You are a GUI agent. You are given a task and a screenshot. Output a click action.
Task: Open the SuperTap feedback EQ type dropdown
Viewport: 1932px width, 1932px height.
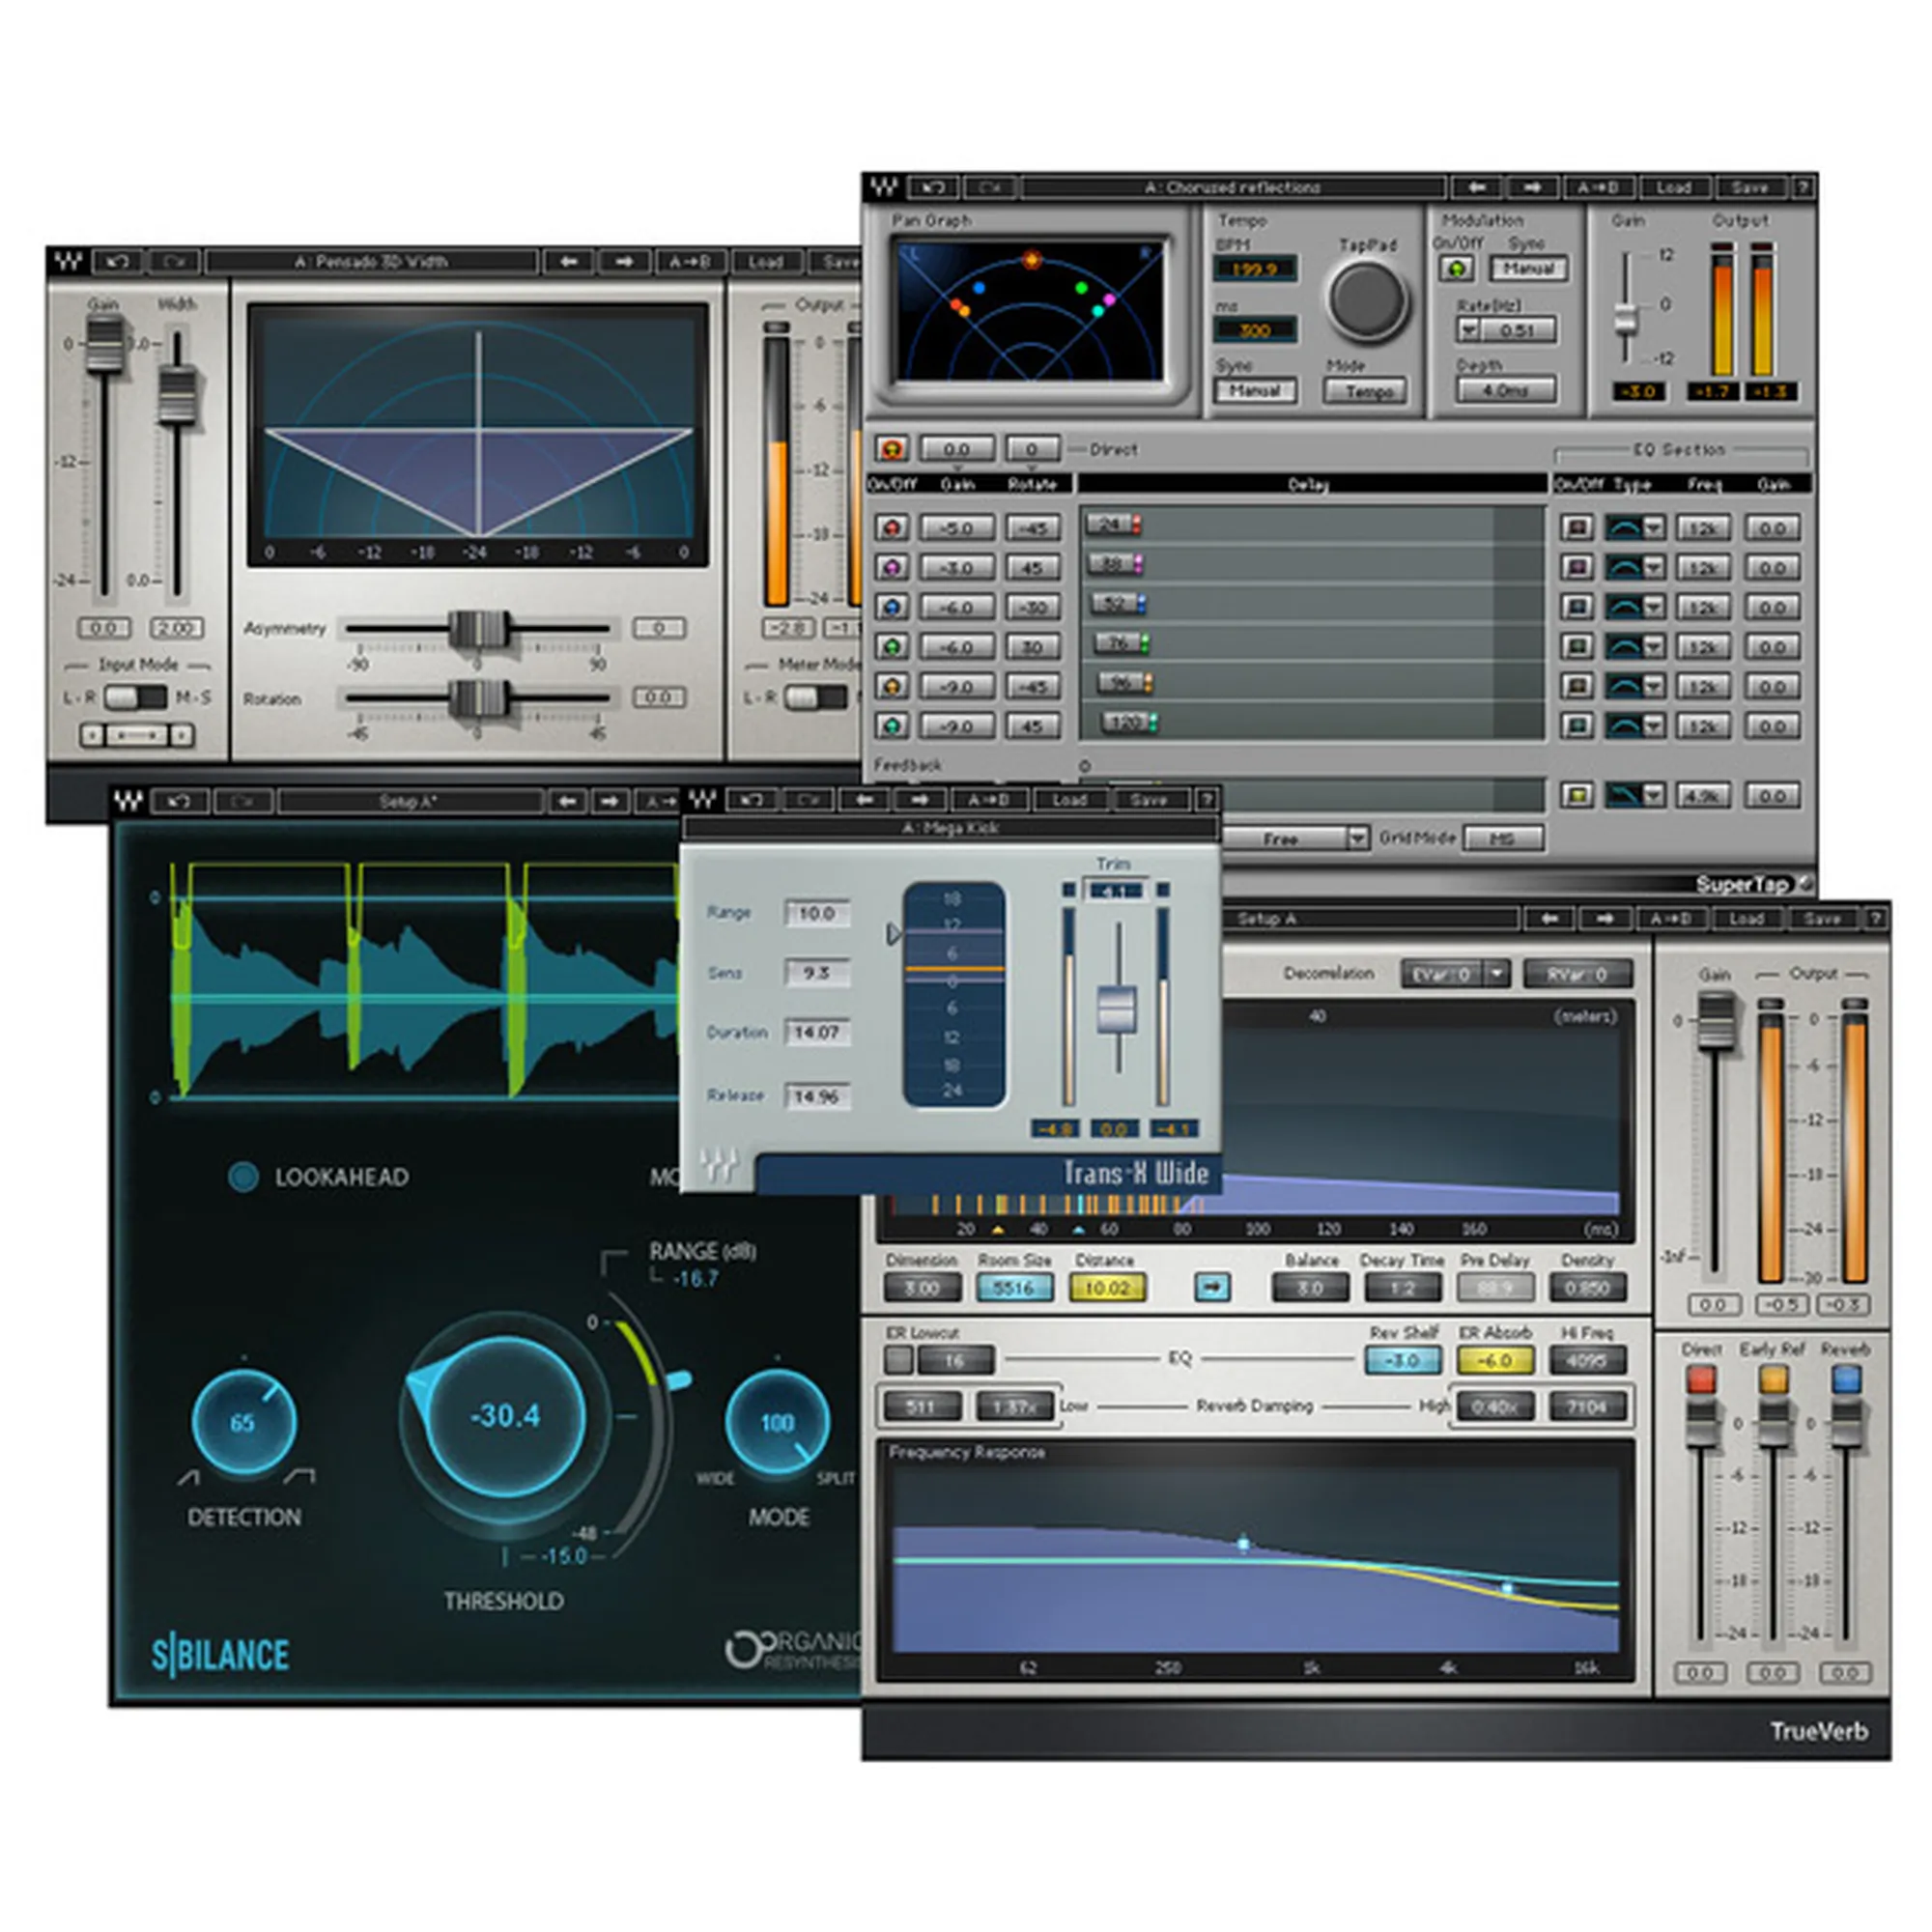1653,796
